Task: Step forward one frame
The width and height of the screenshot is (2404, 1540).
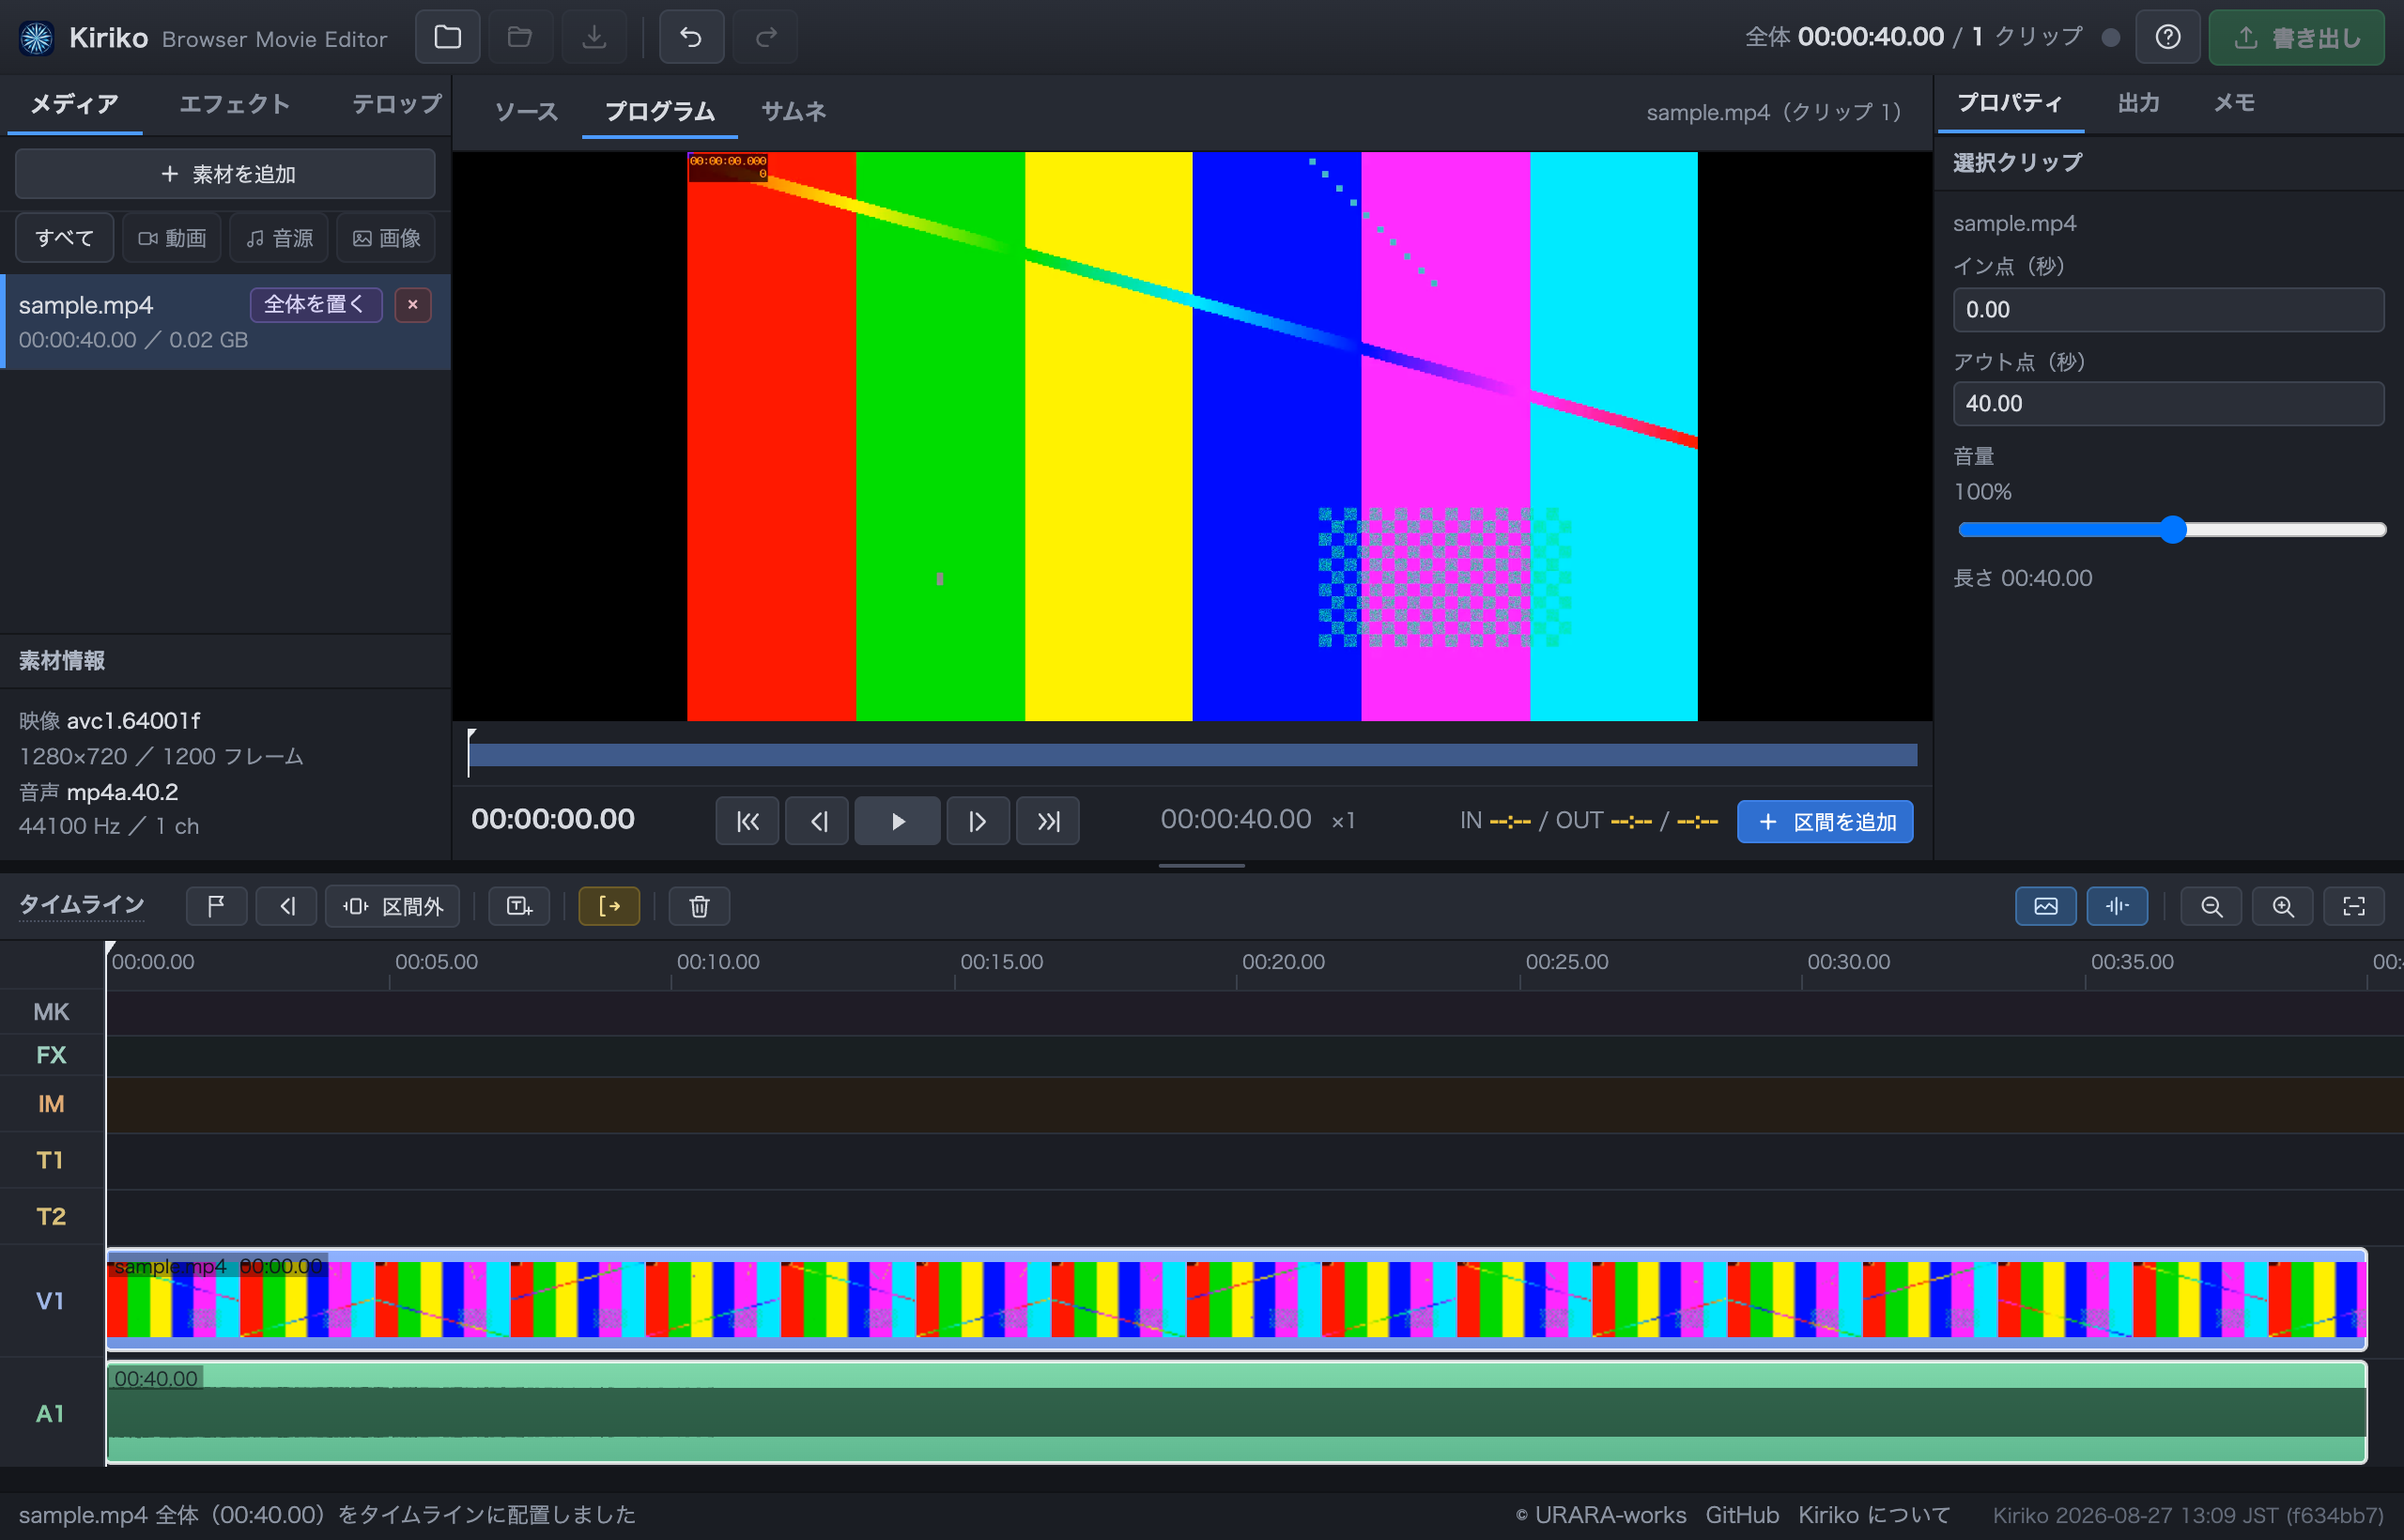Action: [977, 821]
